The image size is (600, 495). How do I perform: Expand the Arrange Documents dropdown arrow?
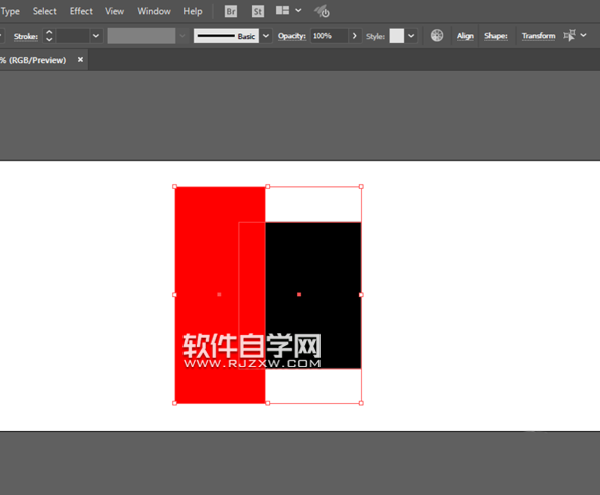[298, 11]
